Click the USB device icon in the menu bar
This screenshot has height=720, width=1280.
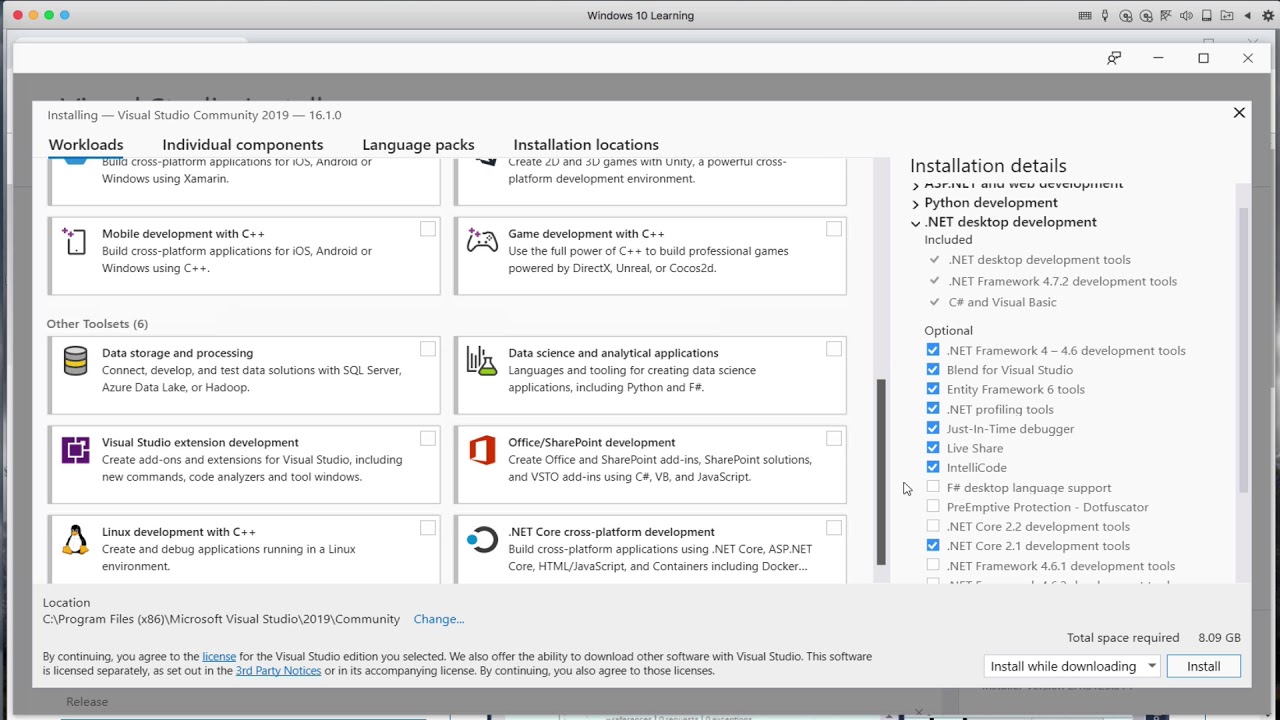(1105, 15)
